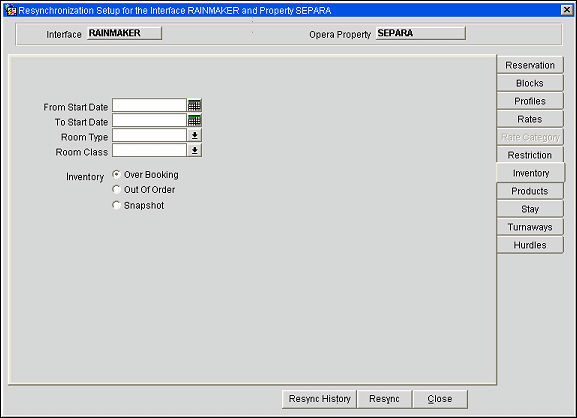Open calendar for From Start Date
Viewport: 577px width, 418px height.
click(x=195, y=106)
